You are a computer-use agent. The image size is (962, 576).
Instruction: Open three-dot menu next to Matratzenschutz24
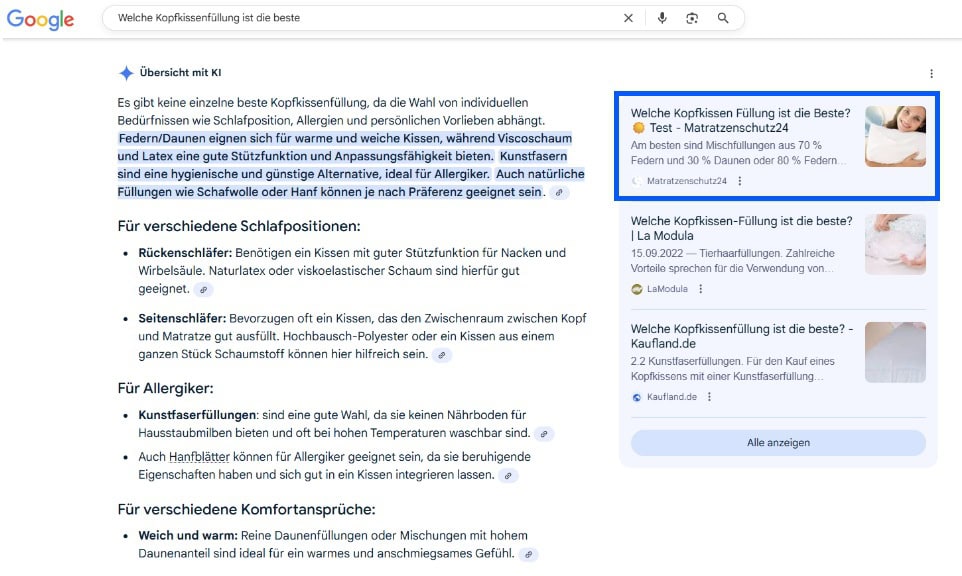click(x=740, y=181)
